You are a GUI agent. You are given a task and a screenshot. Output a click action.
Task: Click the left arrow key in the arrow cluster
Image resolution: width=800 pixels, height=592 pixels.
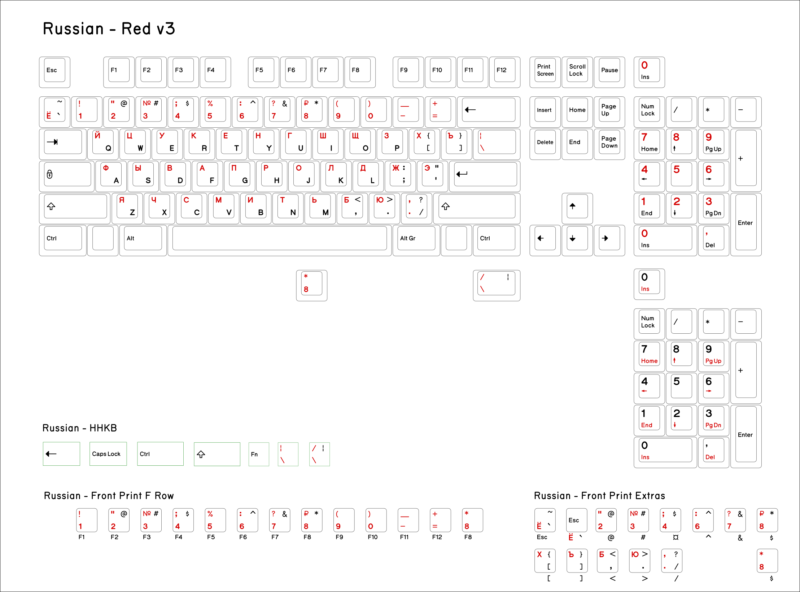pos(545,240)
